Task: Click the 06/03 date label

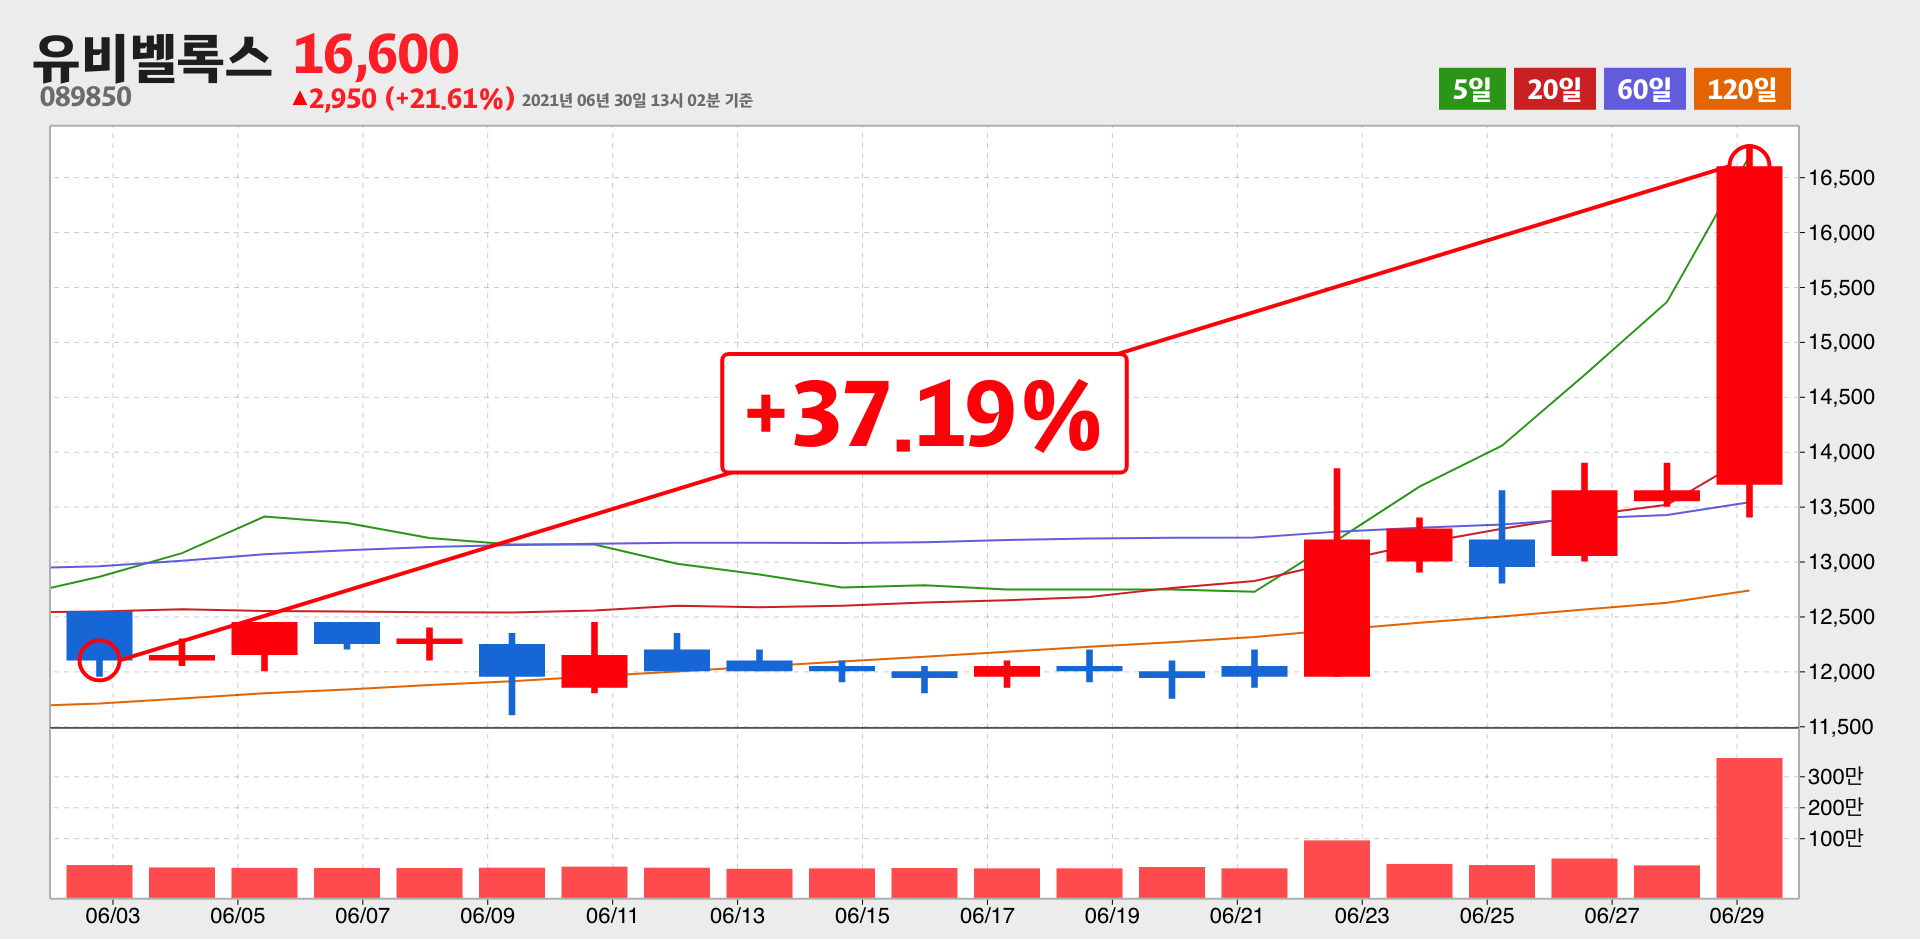Action: tap(113, 915)
